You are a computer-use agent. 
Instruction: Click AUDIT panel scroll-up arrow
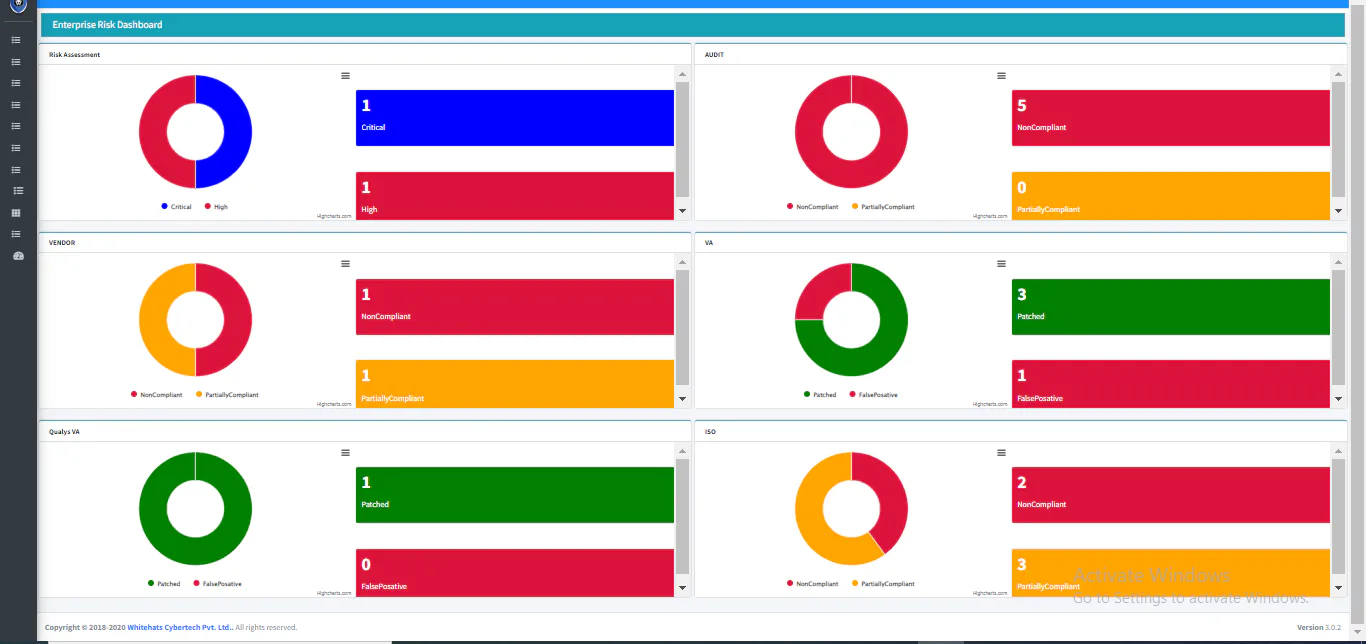[x=1338, y=75]
